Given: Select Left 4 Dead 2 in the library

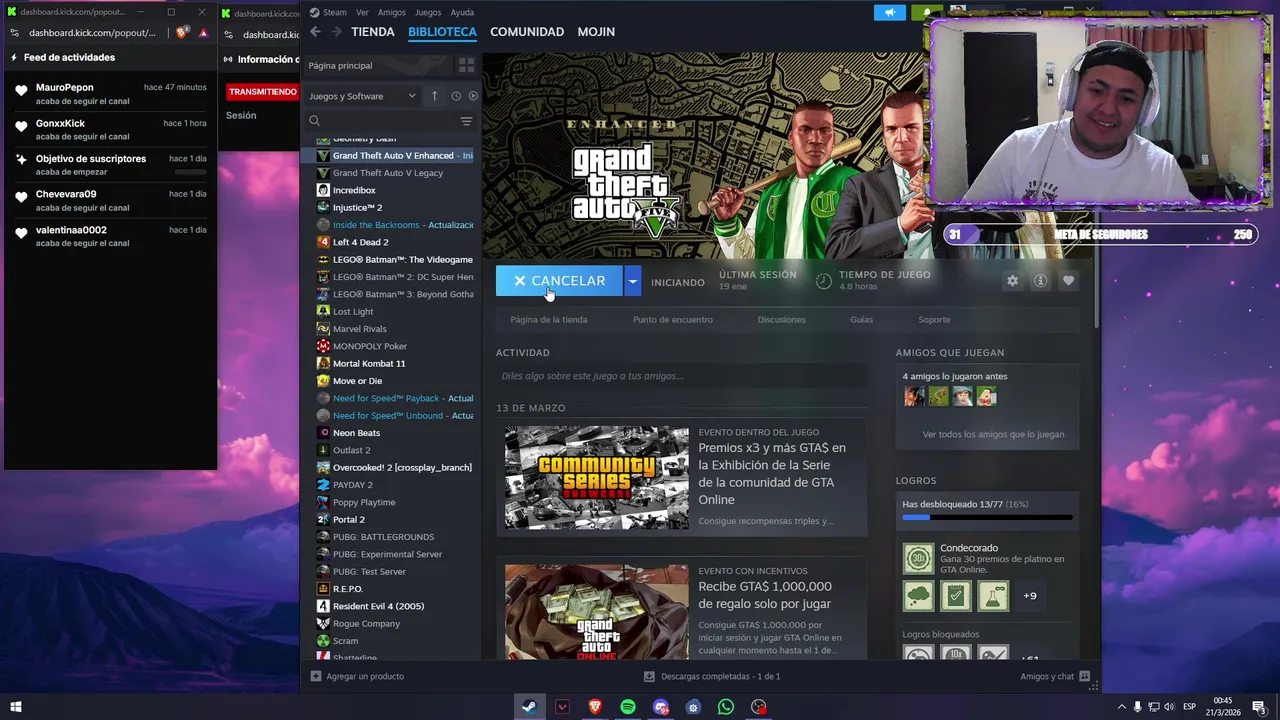Looking at the screenshot, I should point(360,242).
